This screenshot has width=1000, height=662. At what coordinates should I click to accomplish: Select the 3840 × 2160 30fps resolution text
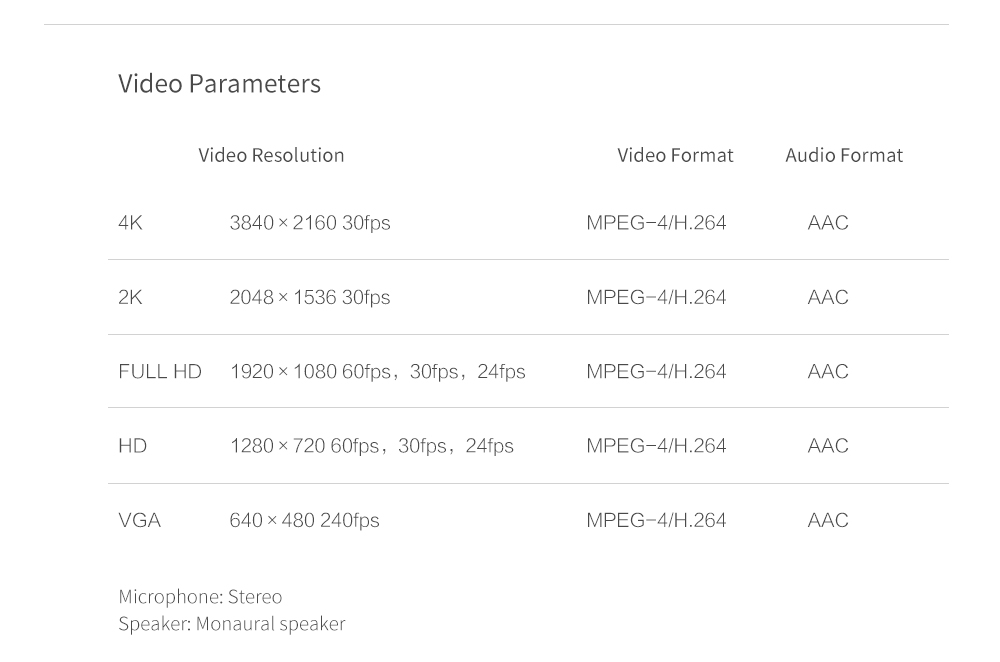(310, 223)
